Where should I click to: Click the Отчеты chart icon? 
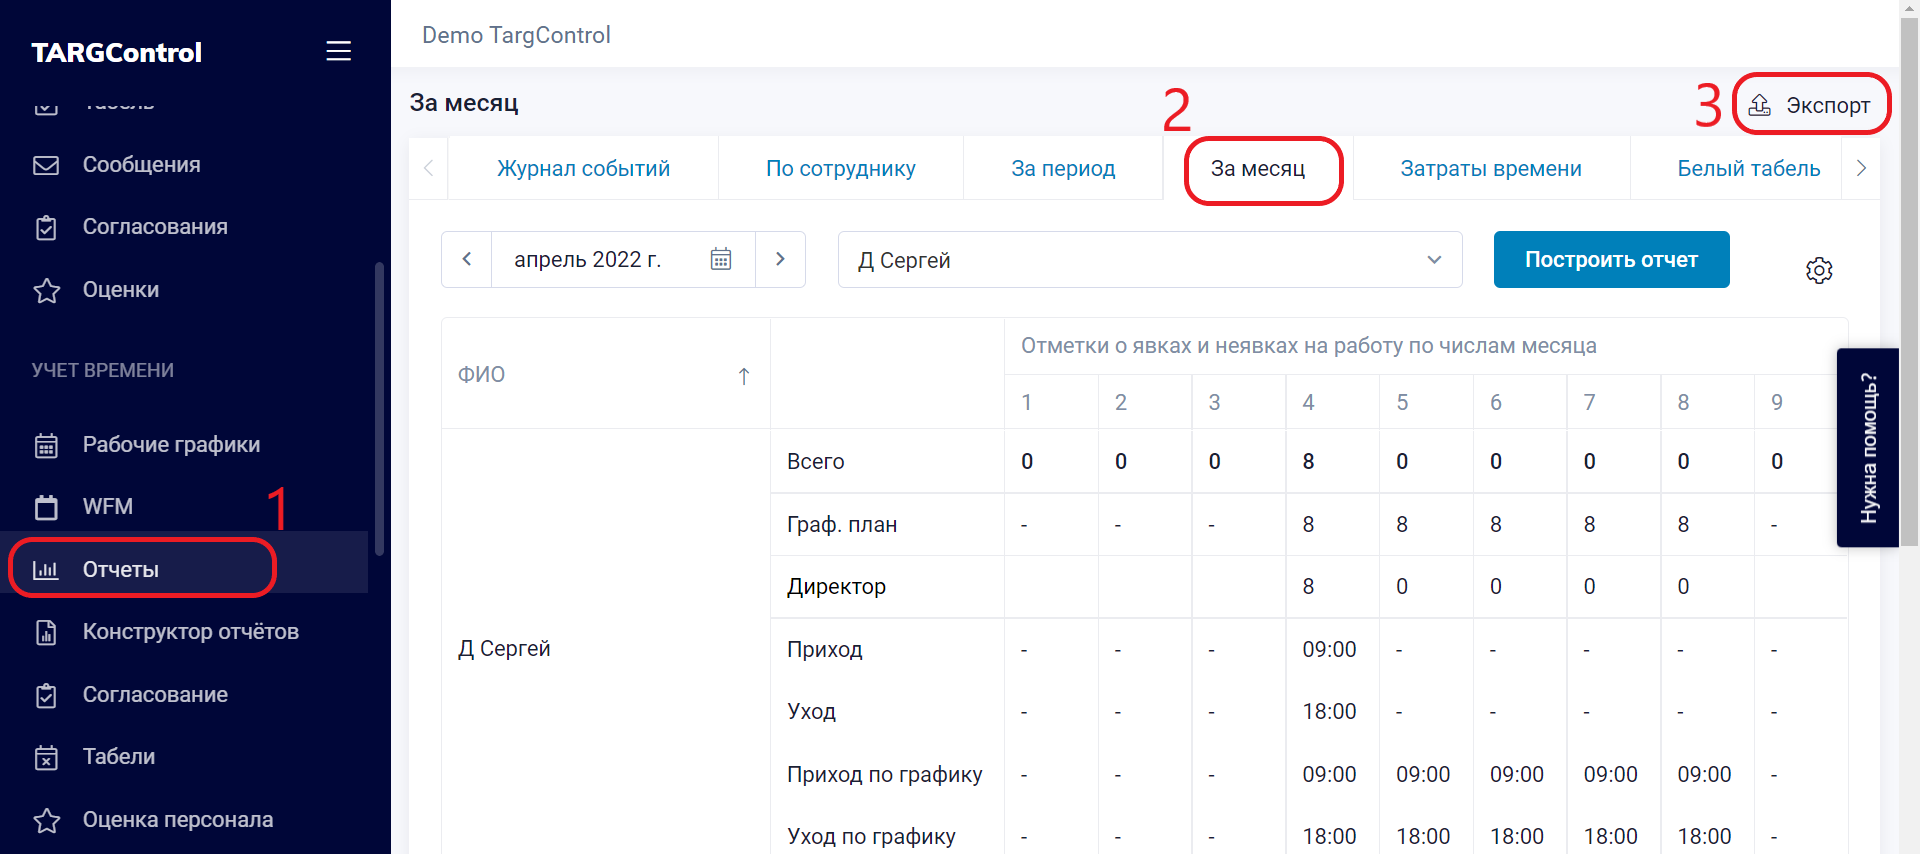tap(46, 570)
